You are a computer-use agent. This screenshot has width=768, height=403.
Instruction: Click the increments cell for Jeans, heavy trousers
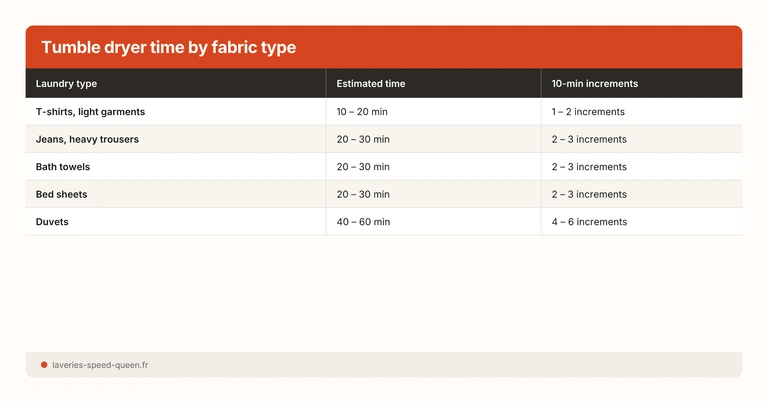click(x=589, y=139)
